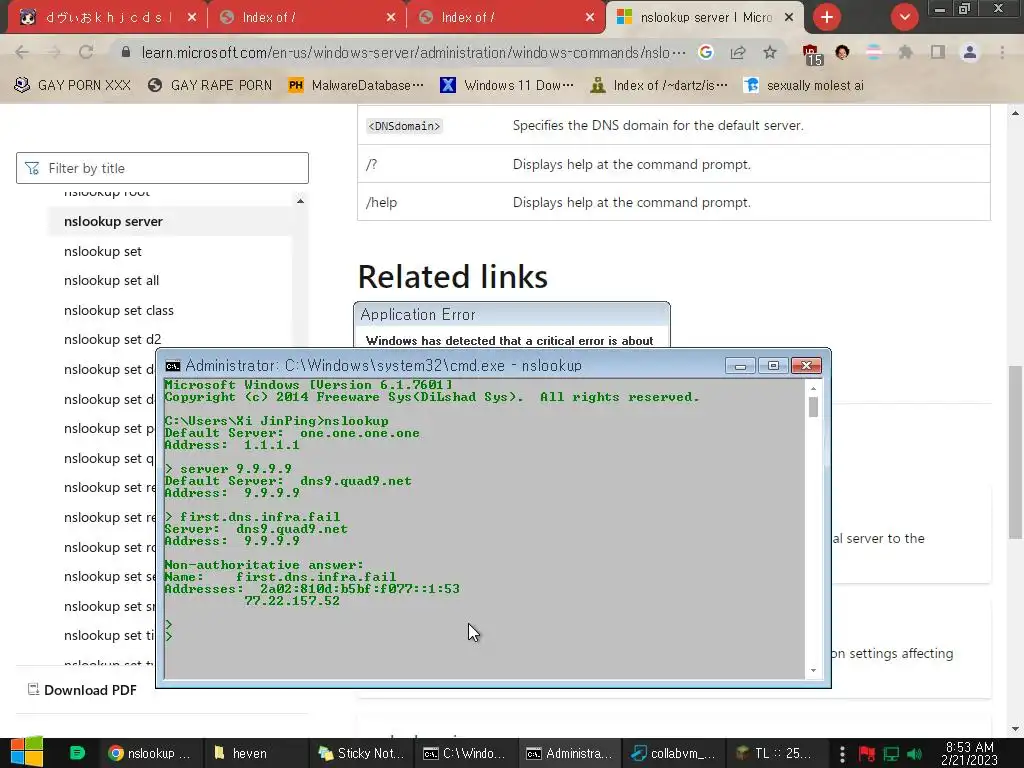Open the three-dot Chrome menu

[1002, 52]
